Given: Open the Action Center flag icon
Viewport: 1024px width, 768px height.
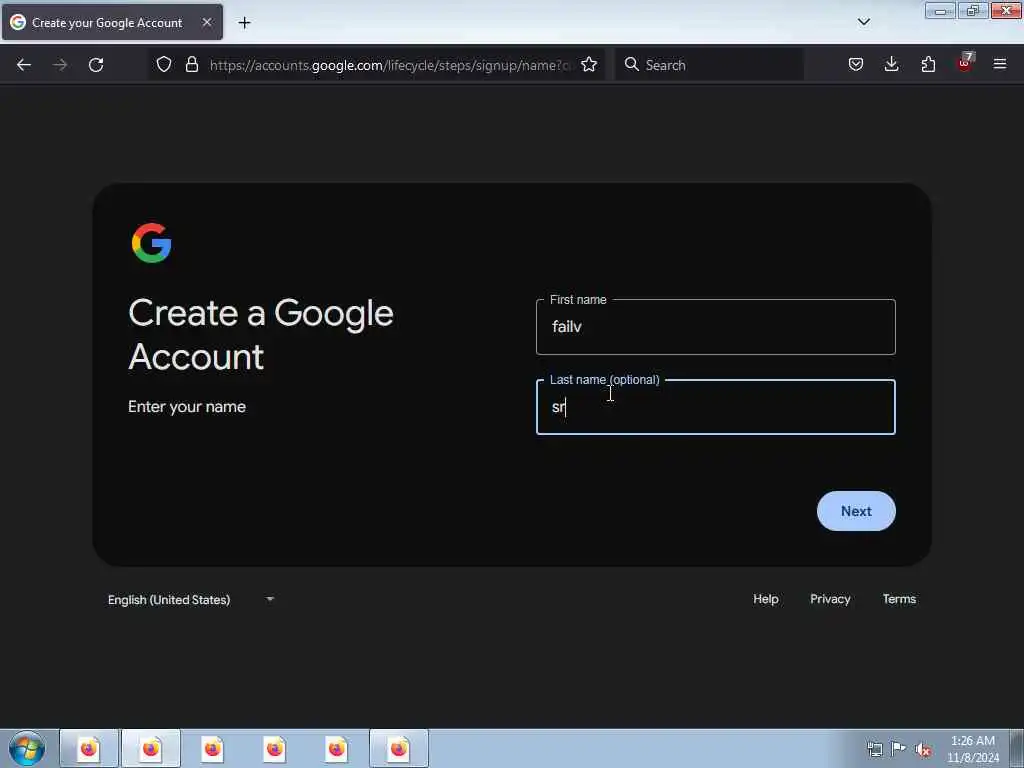Looking at the screenshot, I should point(899,749).
